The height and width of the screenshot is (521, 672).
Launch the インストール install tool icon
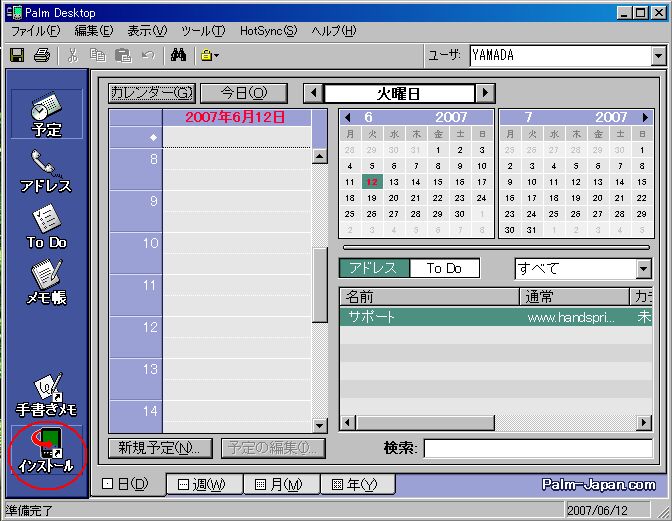(x=46, y=451)
